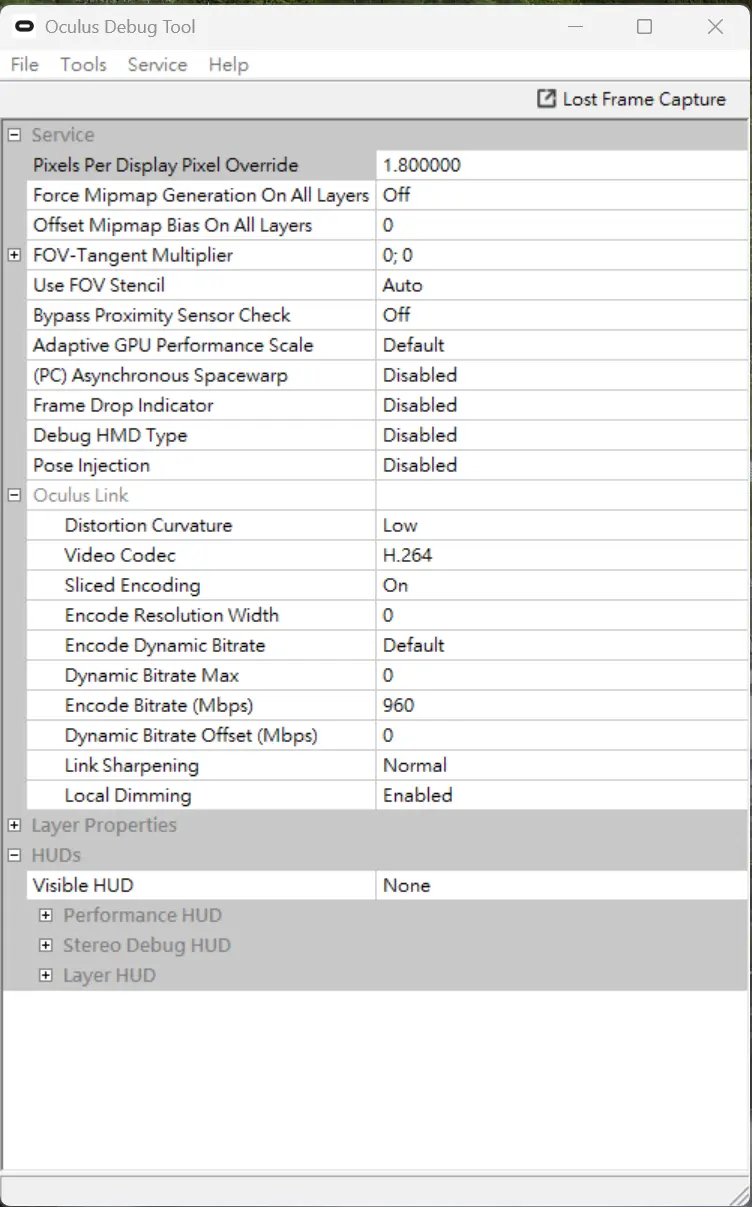This screenshot has height=1207, width=752.
Task: Select the Dynamic Bitrate Offset (Mbps) label
Action: pos(191,735)
